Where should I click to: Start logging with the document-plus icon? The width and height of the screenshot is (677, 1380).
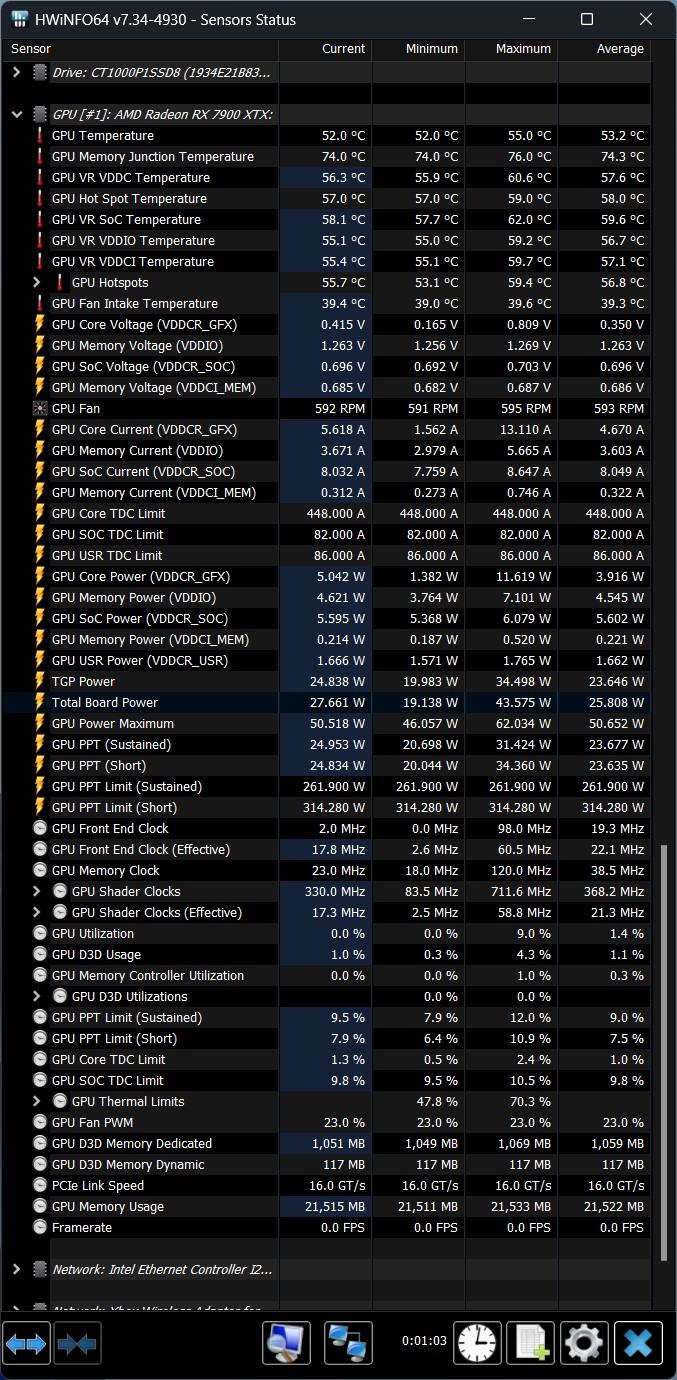click(531, 1343)
